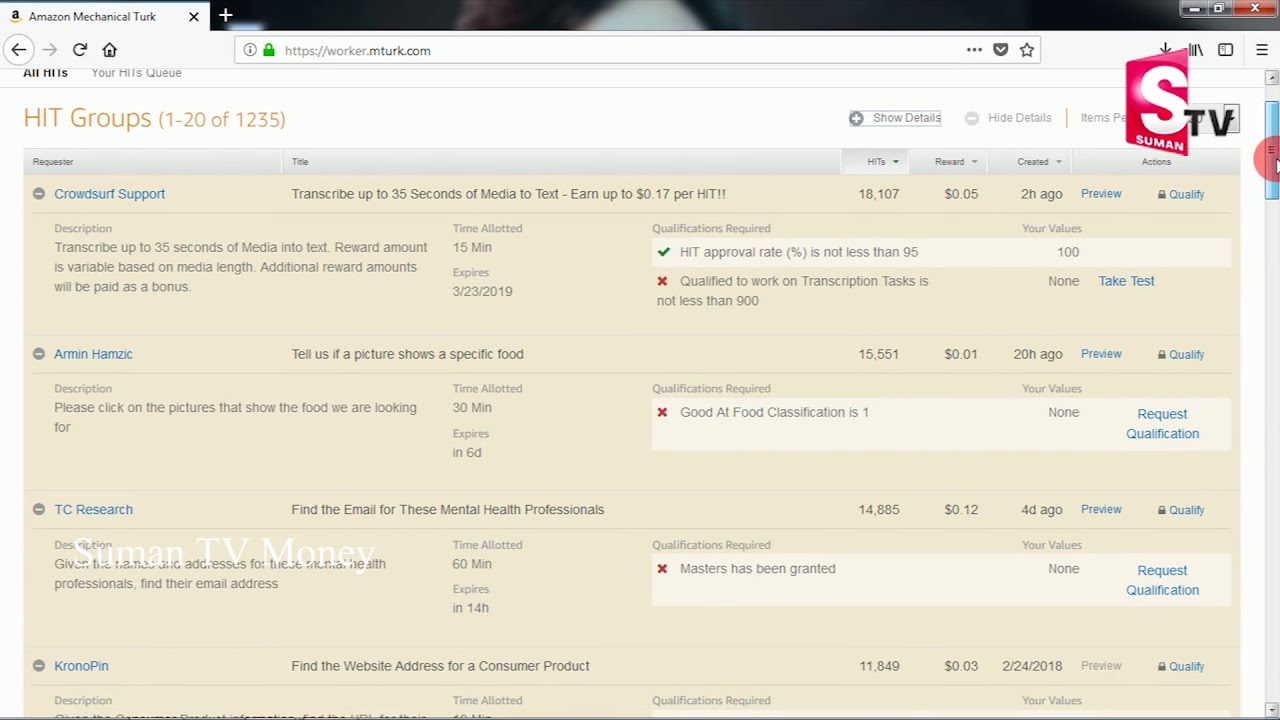Collapse the KronoPin HIT details

[39, 666]
